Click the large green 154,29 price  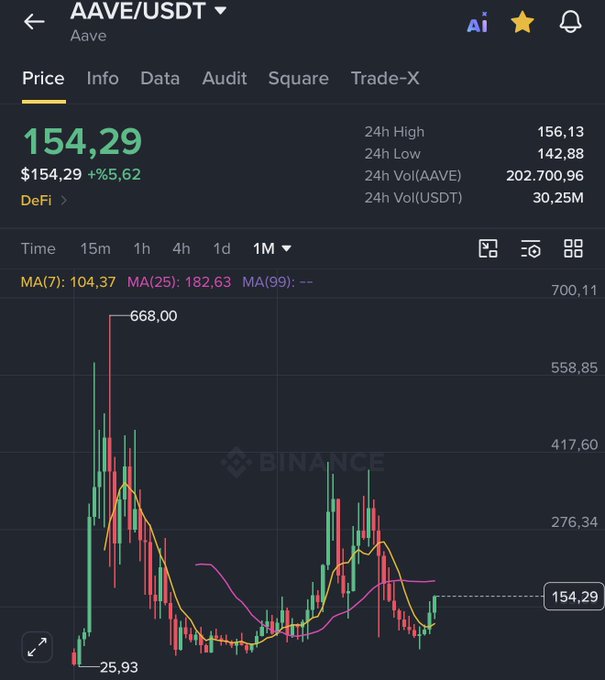82,141
